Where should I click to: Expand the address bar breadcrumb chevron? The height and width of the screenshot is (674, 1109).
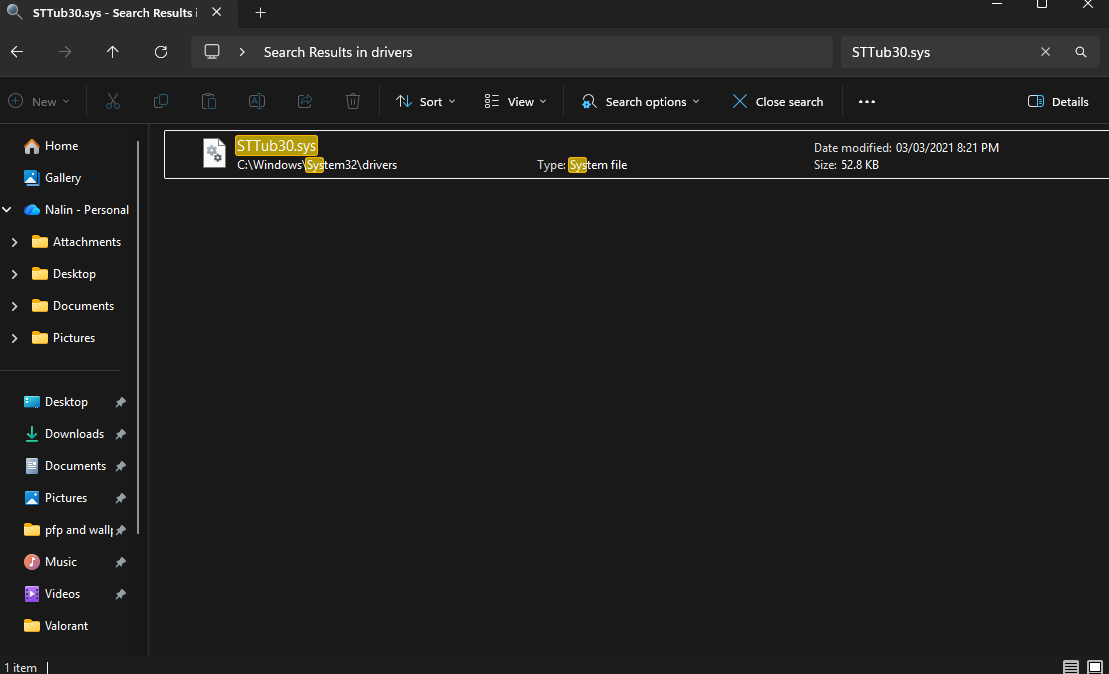[x=242, y=52]
